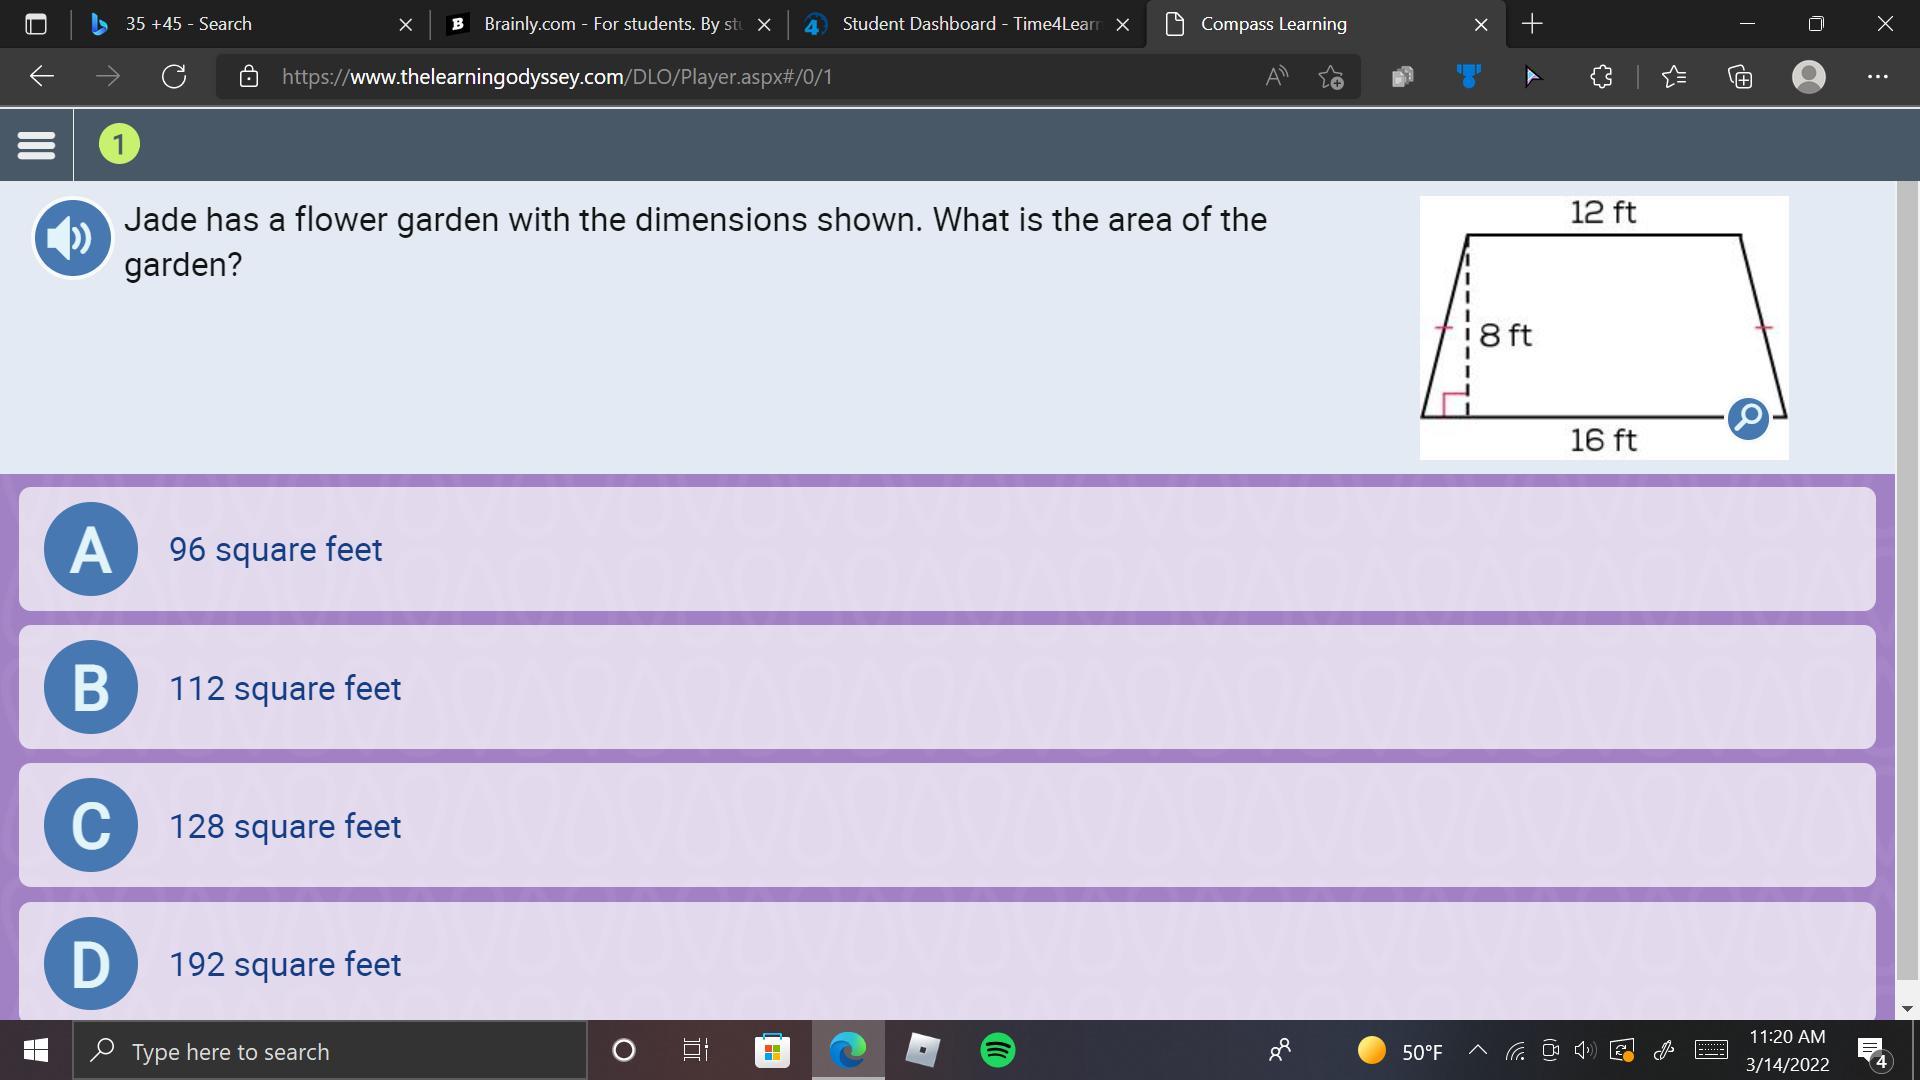Open the hamburger menu in the lesson header

pyautogui.click(x=36, y=145)
